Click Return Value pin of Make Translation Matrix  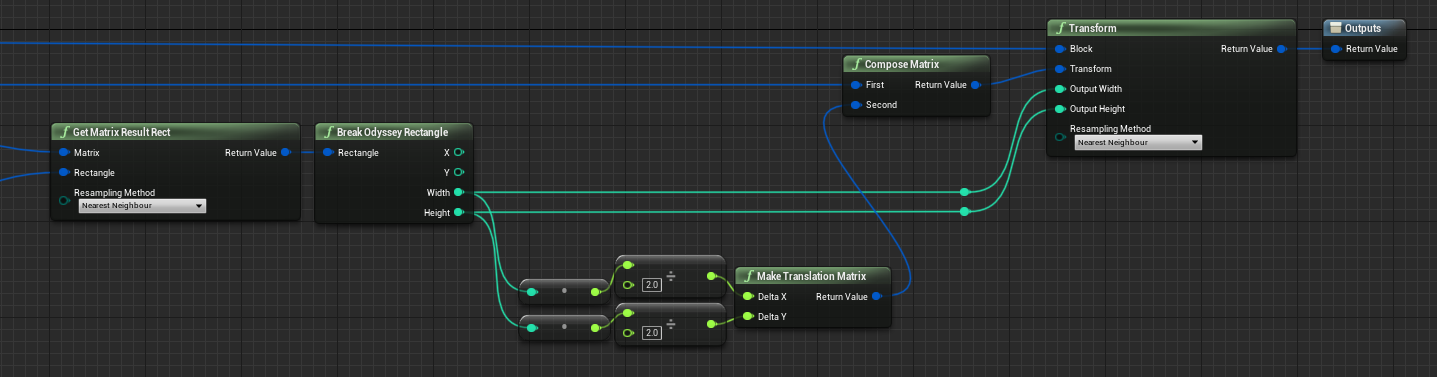pos(877,296)
